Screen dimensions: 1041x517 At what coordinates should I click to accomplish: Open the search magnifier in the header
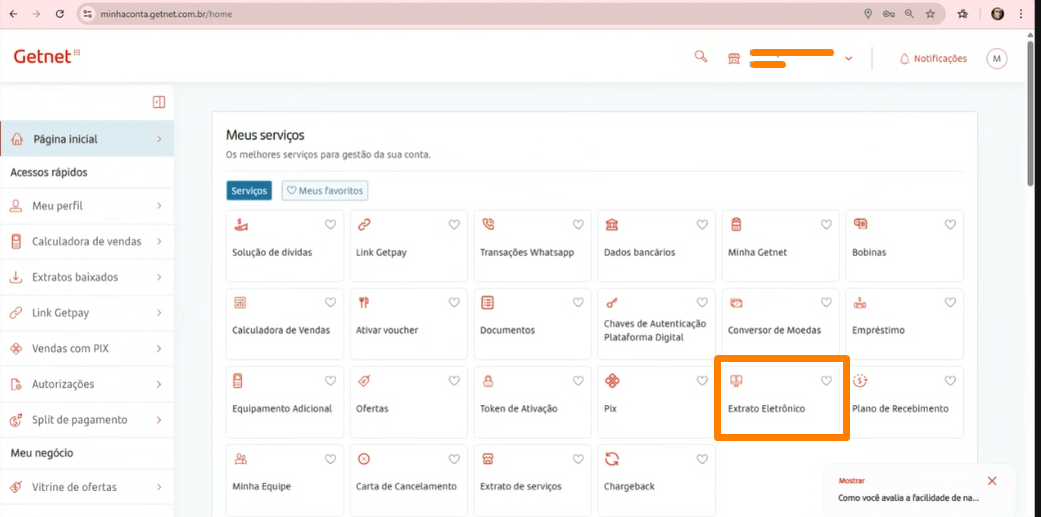[700, 56]
